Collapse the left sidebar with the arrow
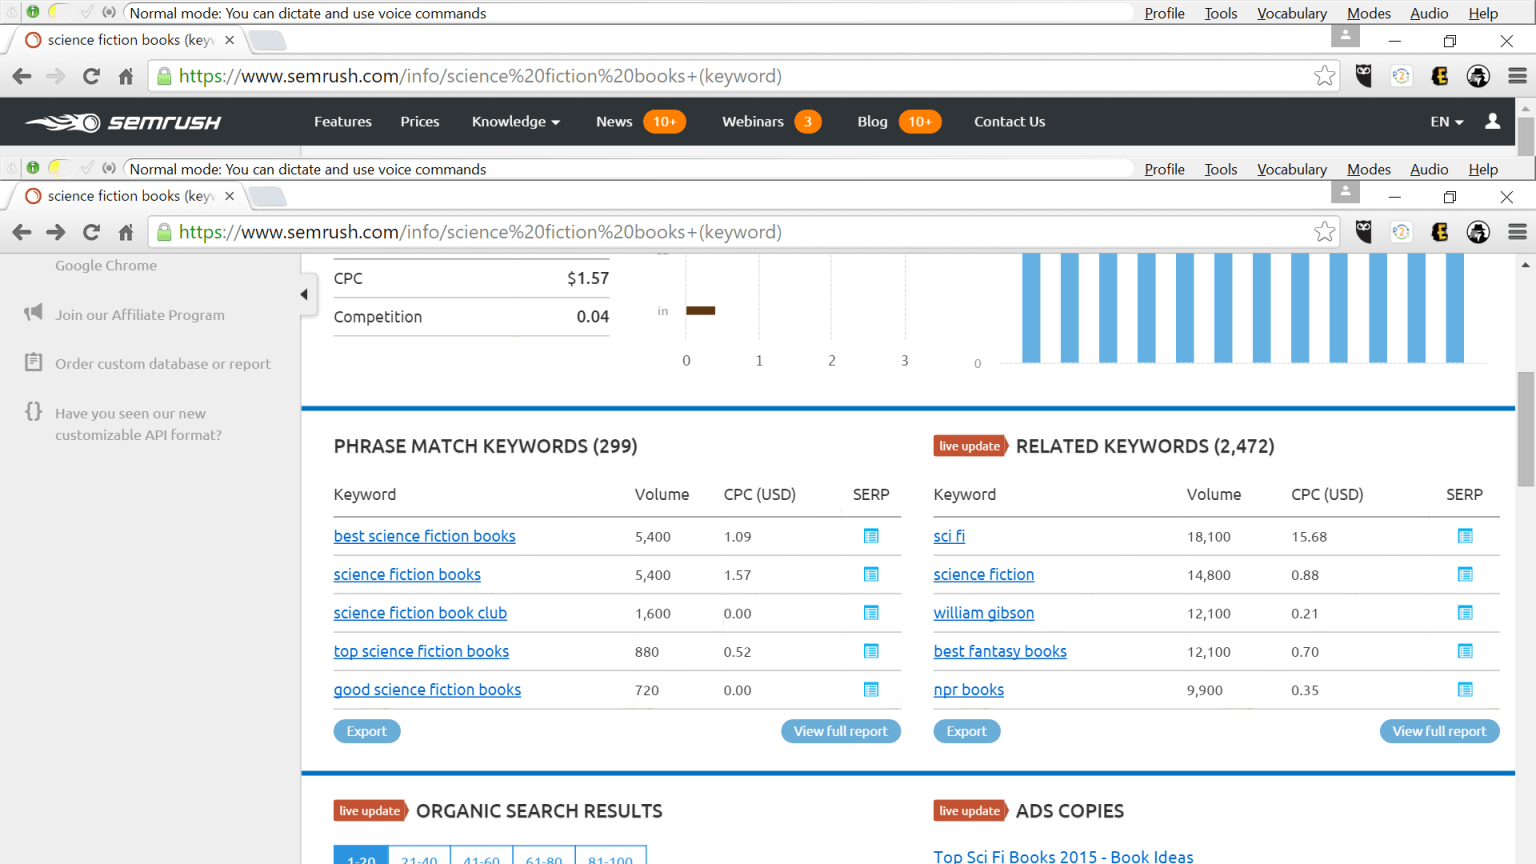 click(x=304, y=294)
